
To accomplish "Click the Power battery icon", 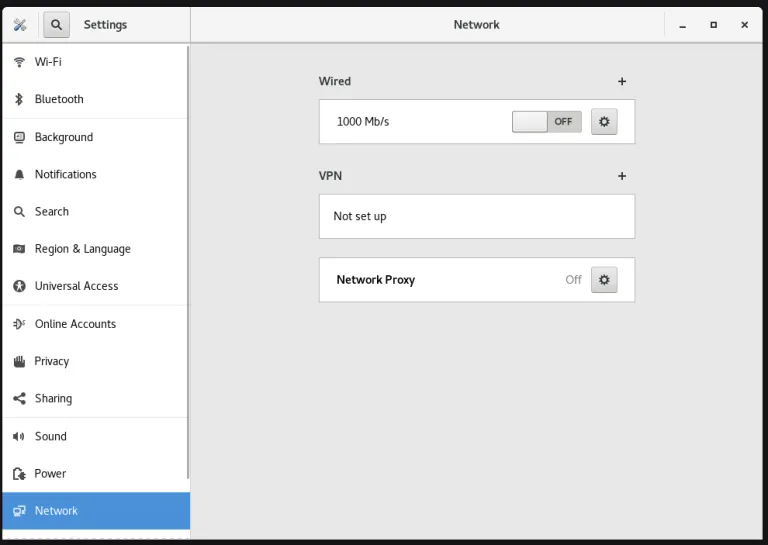I will tap(19, 474).
